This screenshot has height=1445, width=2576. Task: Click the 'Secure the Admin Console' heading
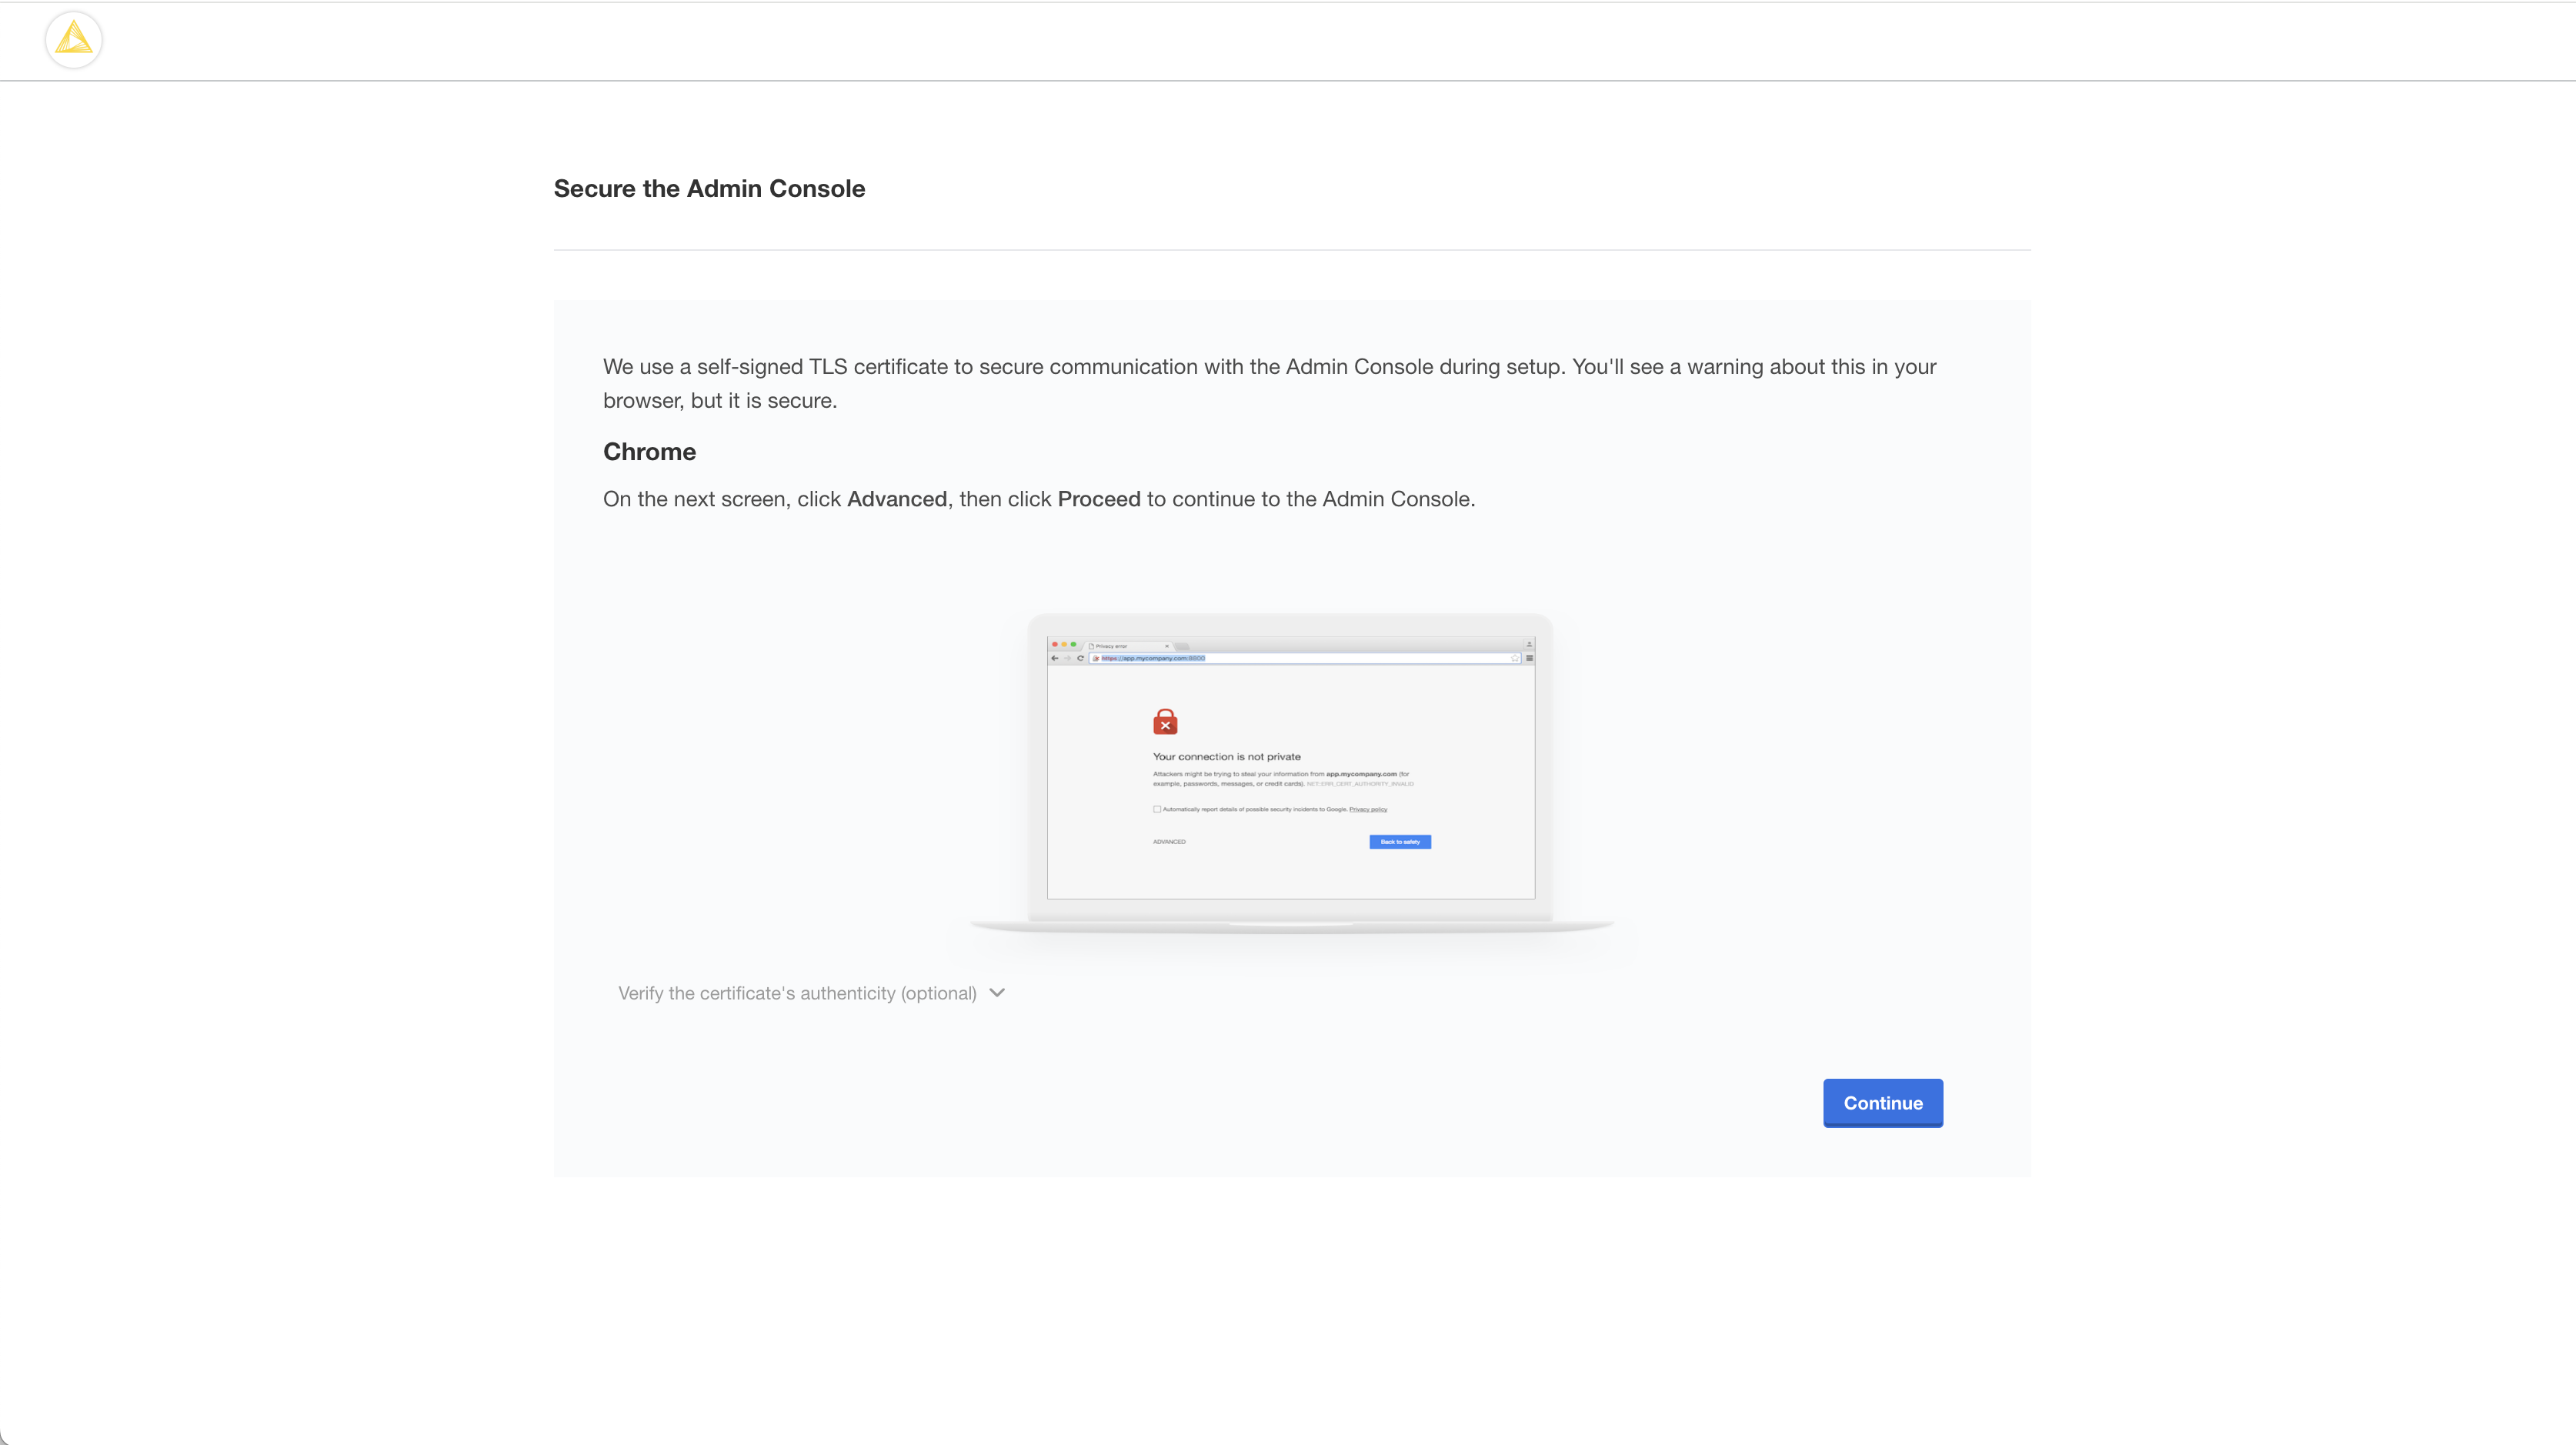coord(709,189)
